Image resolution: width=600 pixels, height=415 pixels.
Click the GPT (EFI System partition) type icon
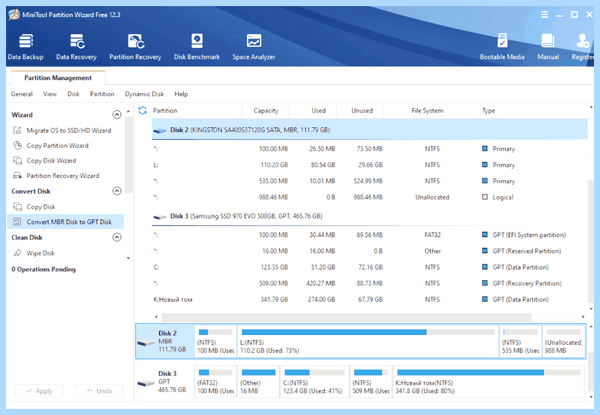pos(485,234)
